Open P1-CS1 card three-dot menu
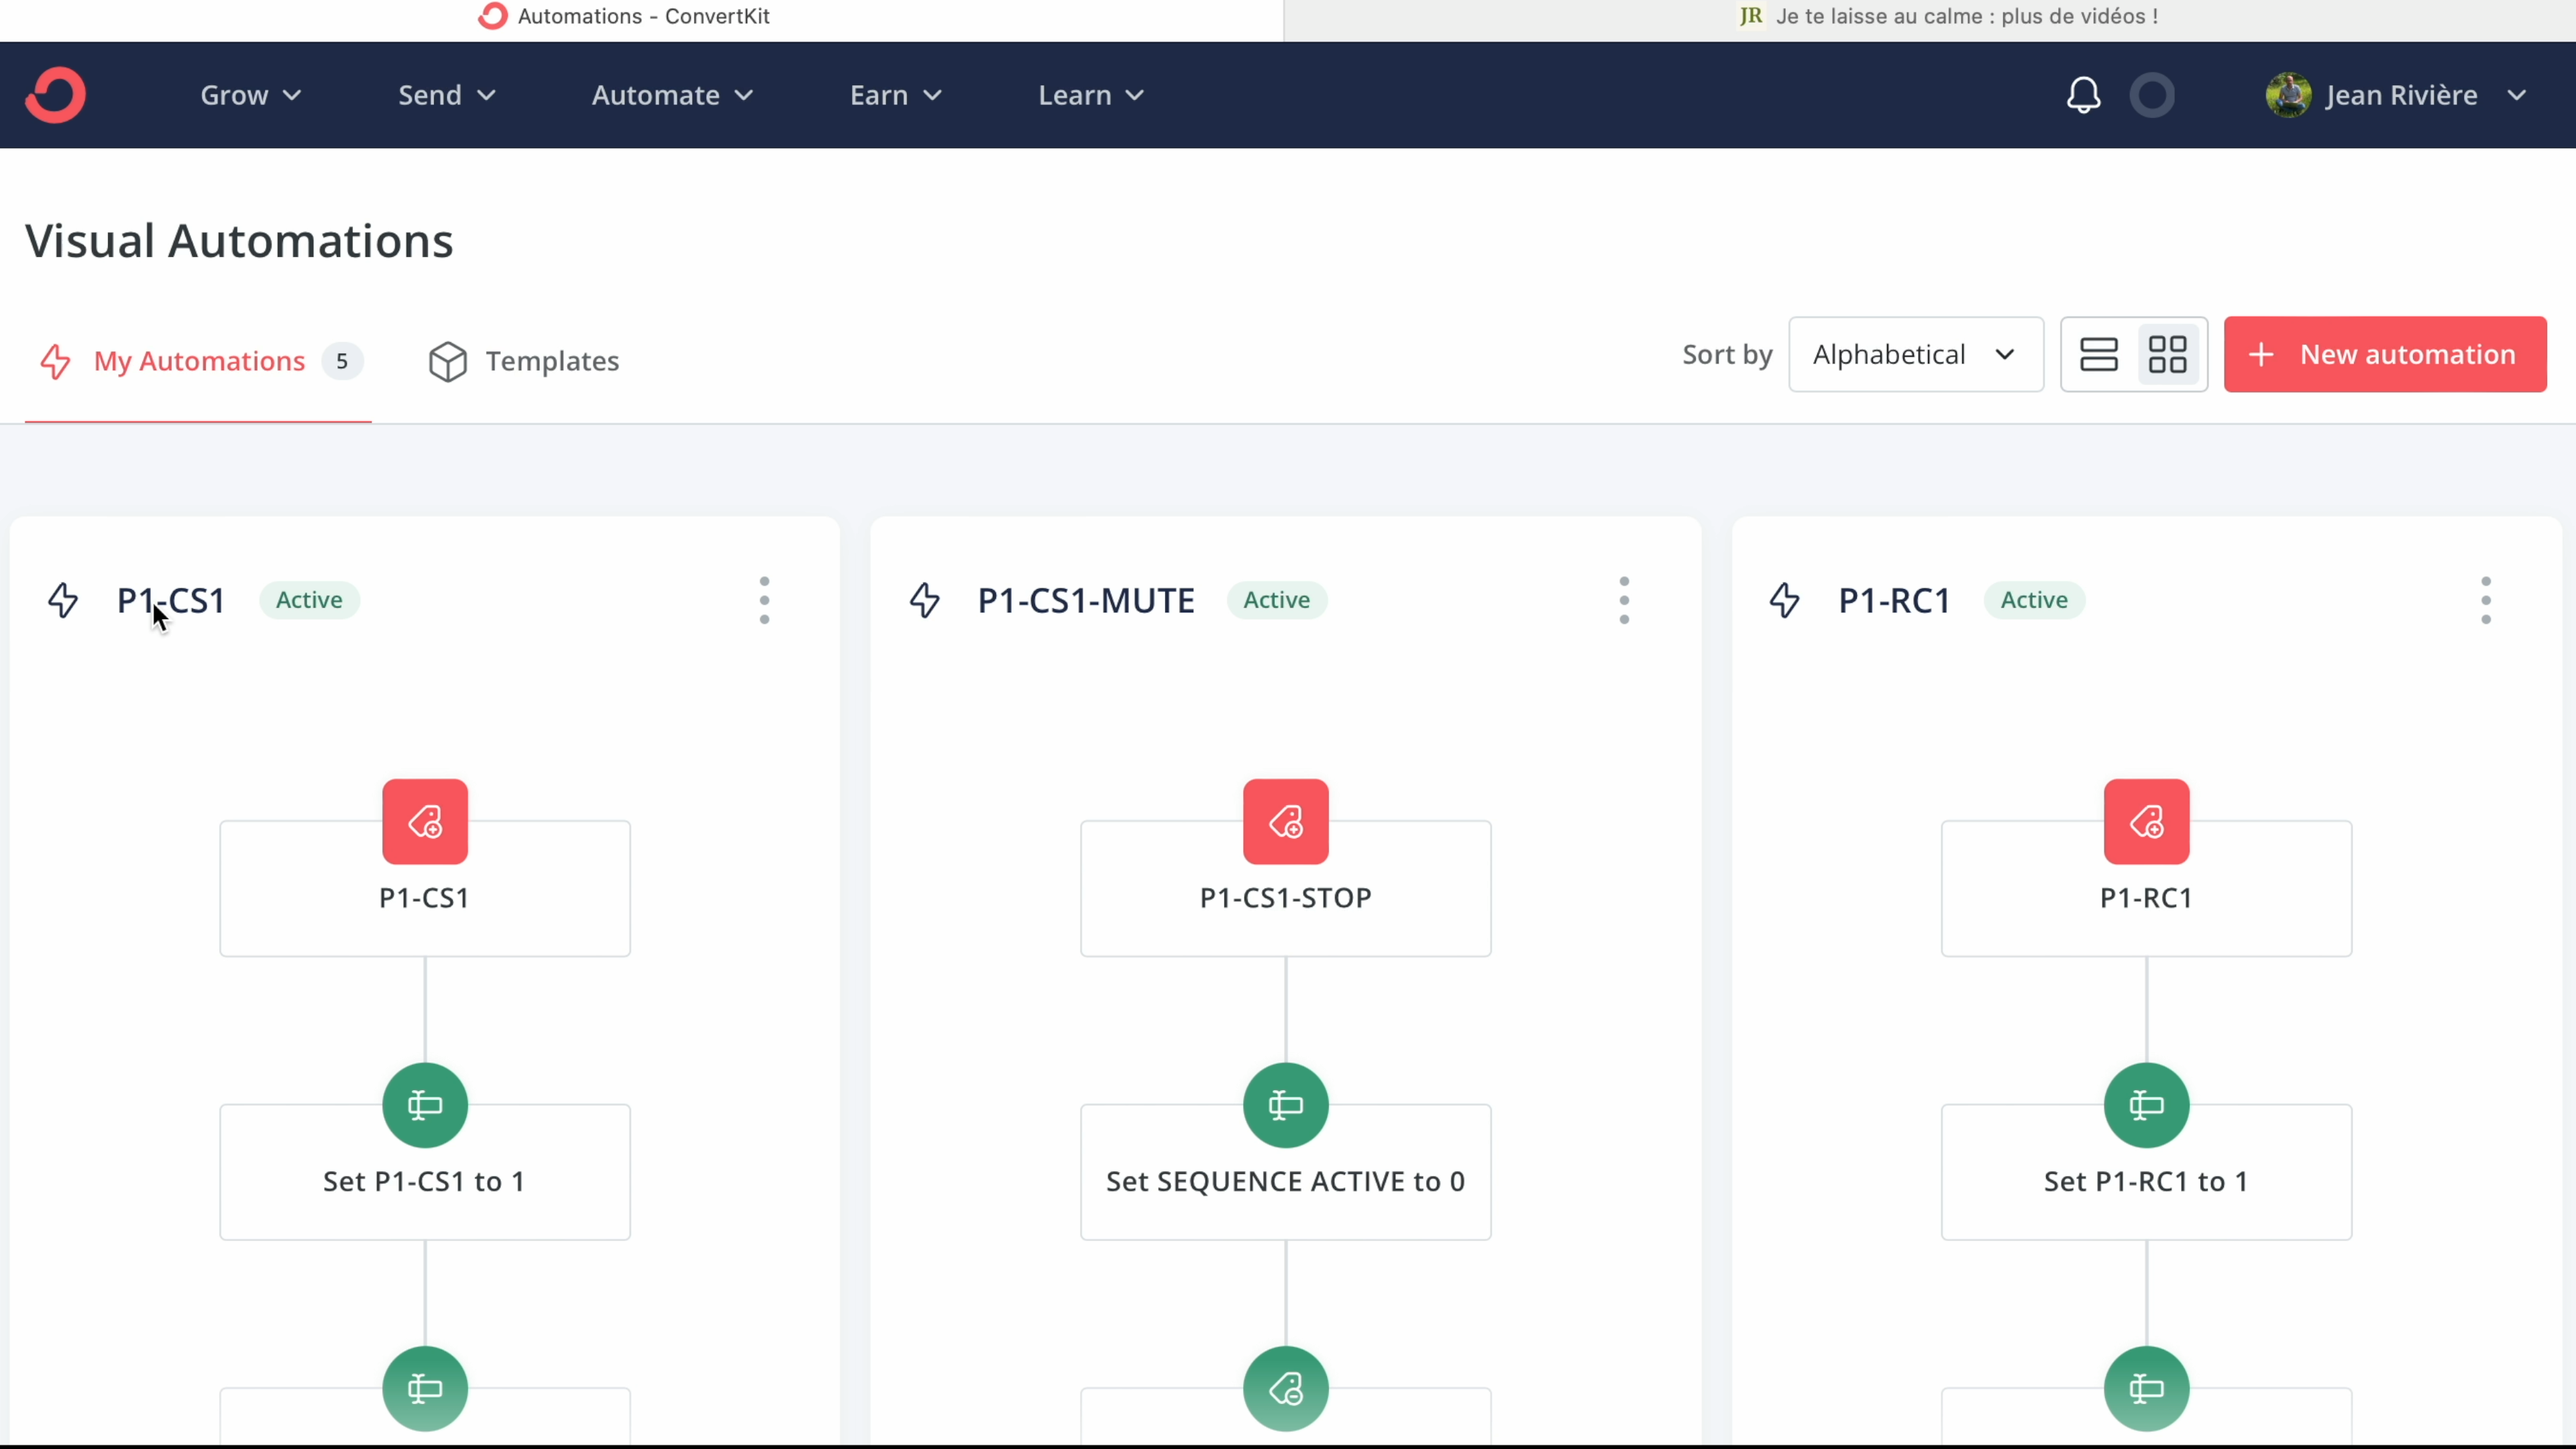Viewport: 2576px width, 1449px height. [764, 600]
